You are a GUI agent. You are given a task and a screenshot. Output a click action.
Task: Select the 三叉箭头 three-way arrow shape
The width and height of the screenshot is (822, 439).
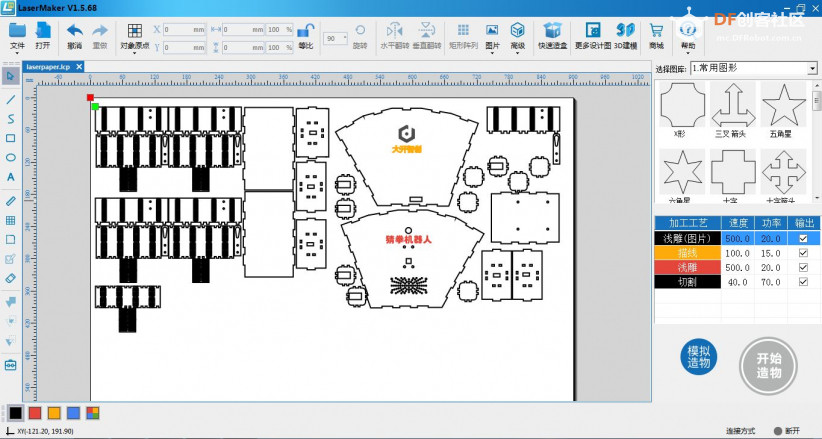tap(733, 104)
